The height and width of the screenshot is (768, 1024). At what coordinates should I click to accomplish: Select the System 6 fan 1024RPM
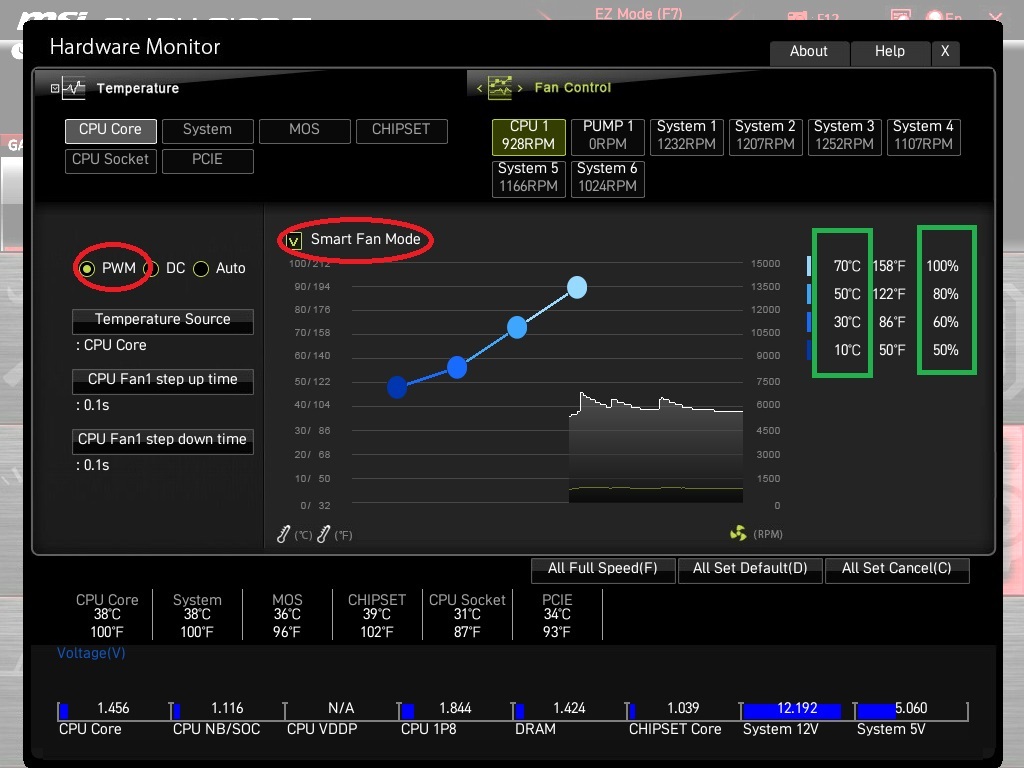[607, 178]
